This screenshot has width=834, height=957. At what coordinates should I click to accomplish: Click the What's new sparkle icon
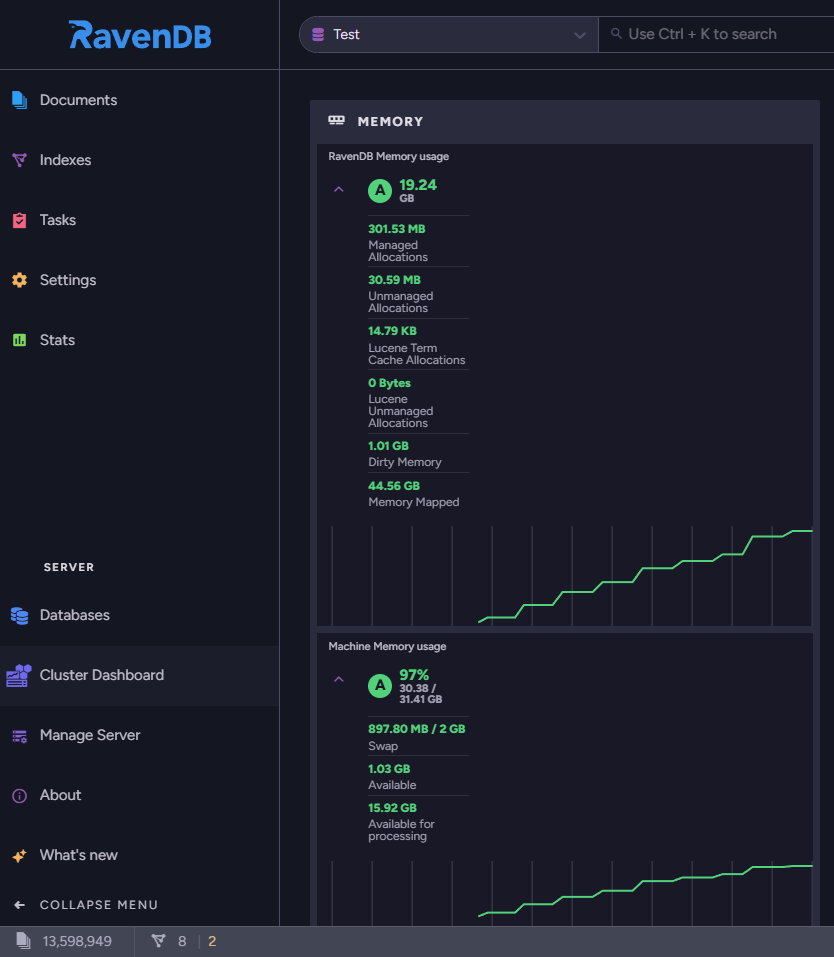[20, 856]
